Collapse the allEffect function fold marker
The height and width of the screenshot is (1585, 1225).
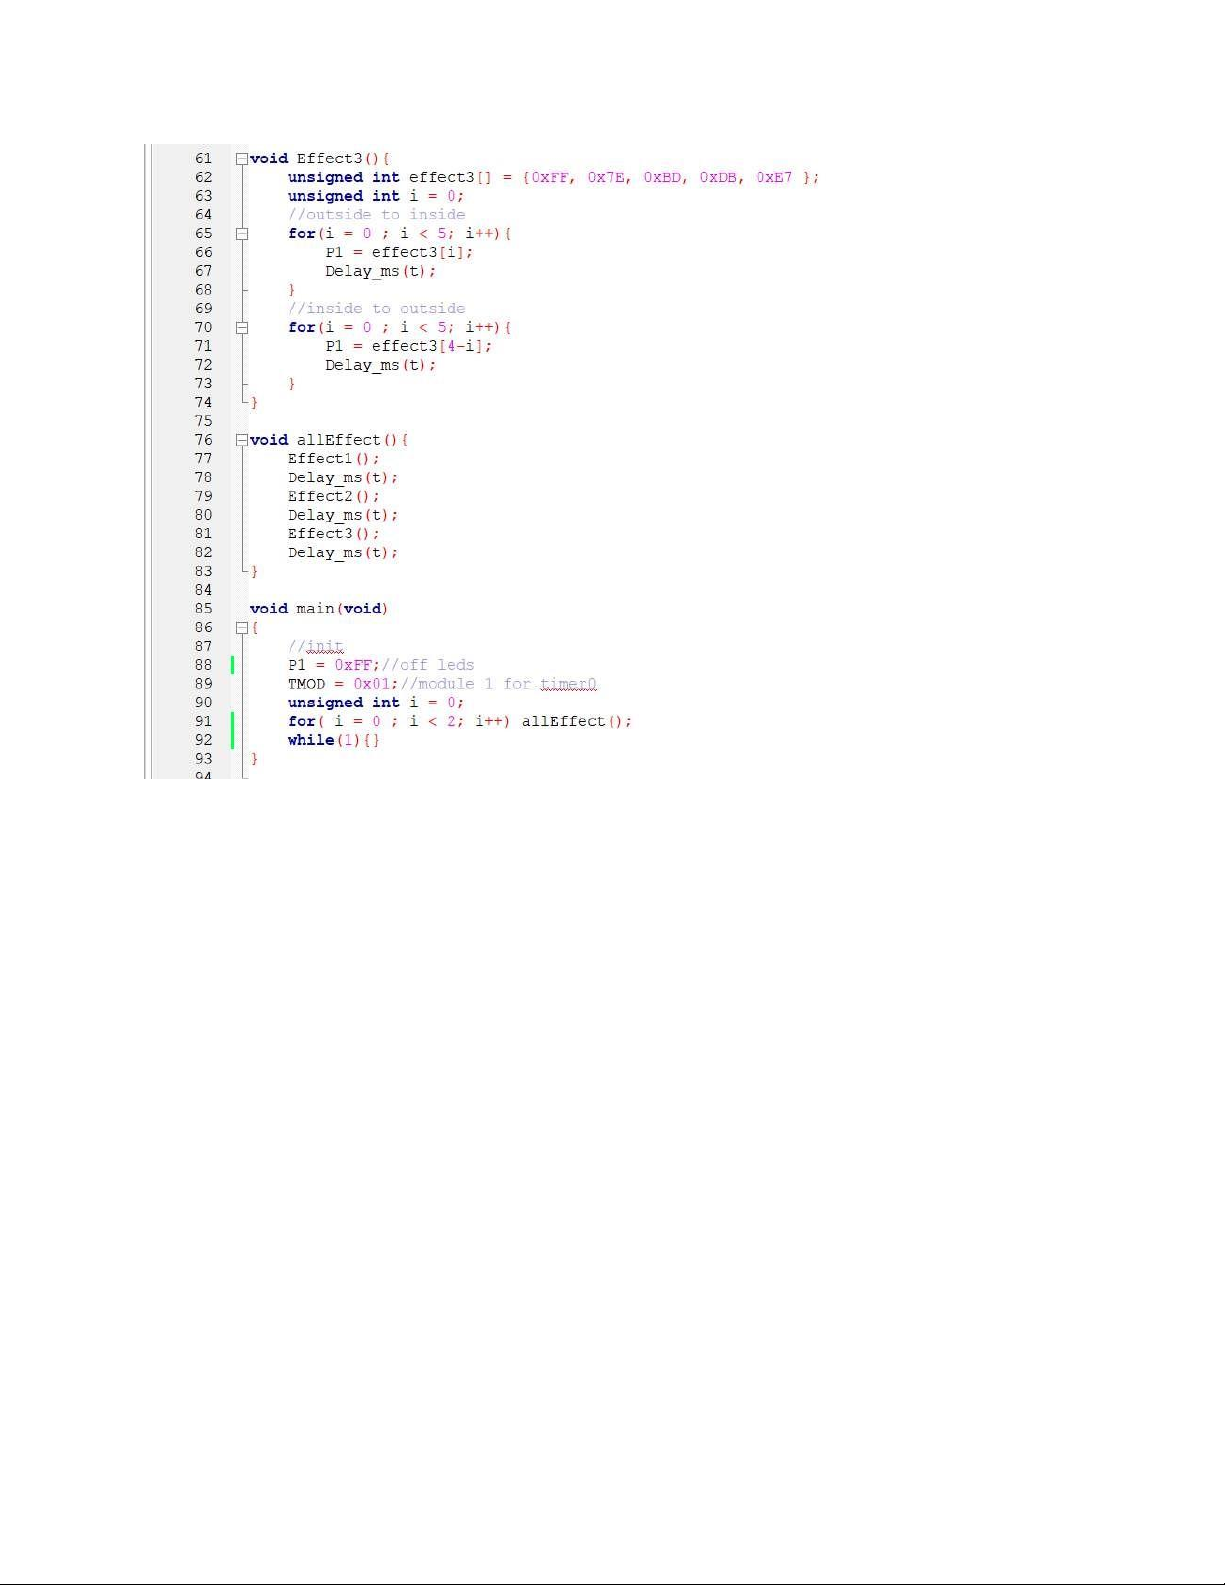[x=241, y=440]
